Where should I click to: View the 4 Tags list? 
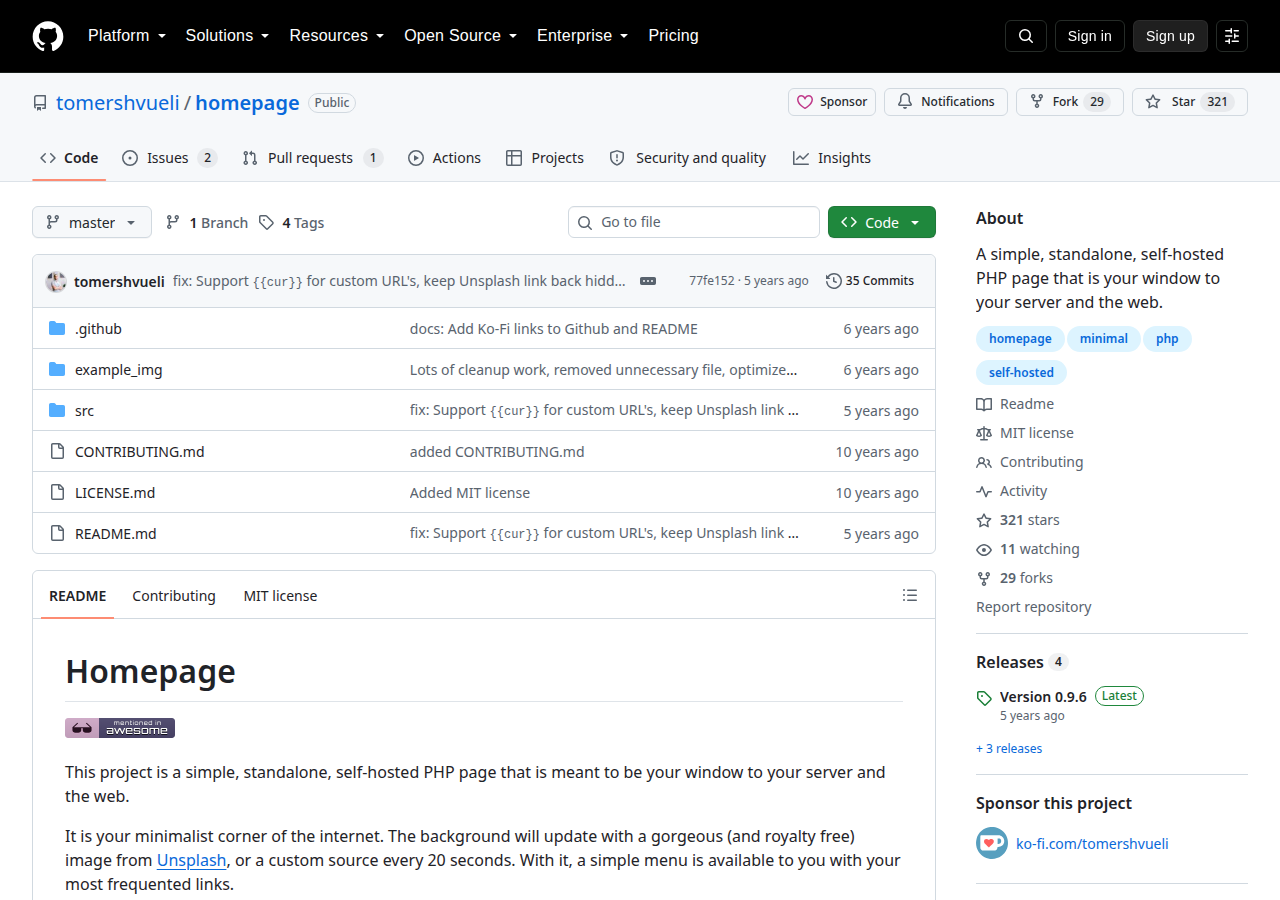click(x=291, y=222)
